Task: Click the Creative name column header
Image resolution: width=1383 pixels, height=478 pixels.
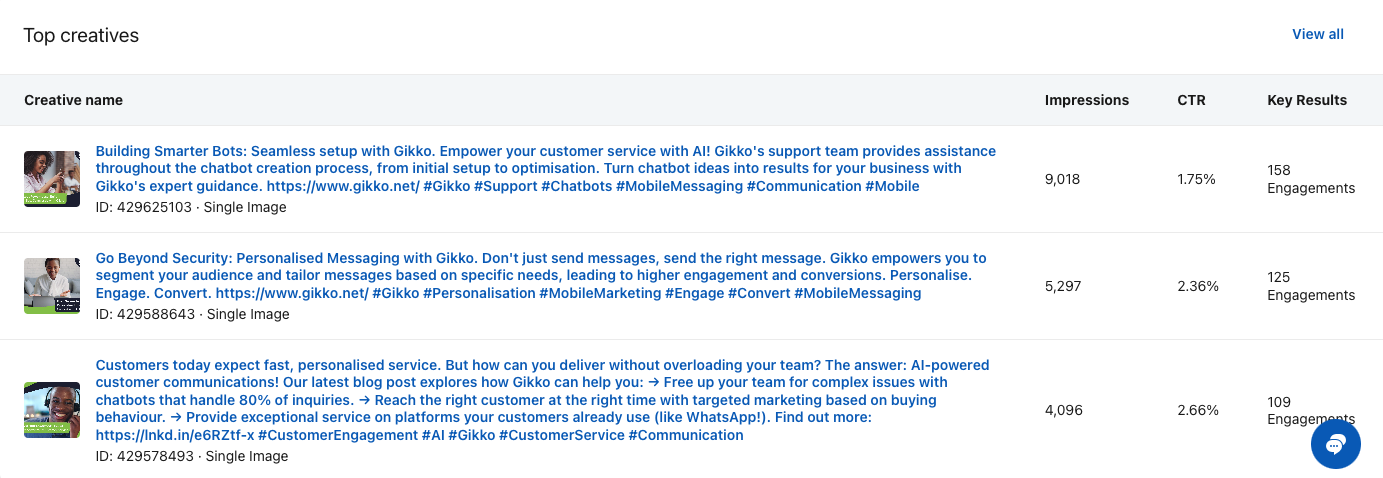Action: (74, 100)
